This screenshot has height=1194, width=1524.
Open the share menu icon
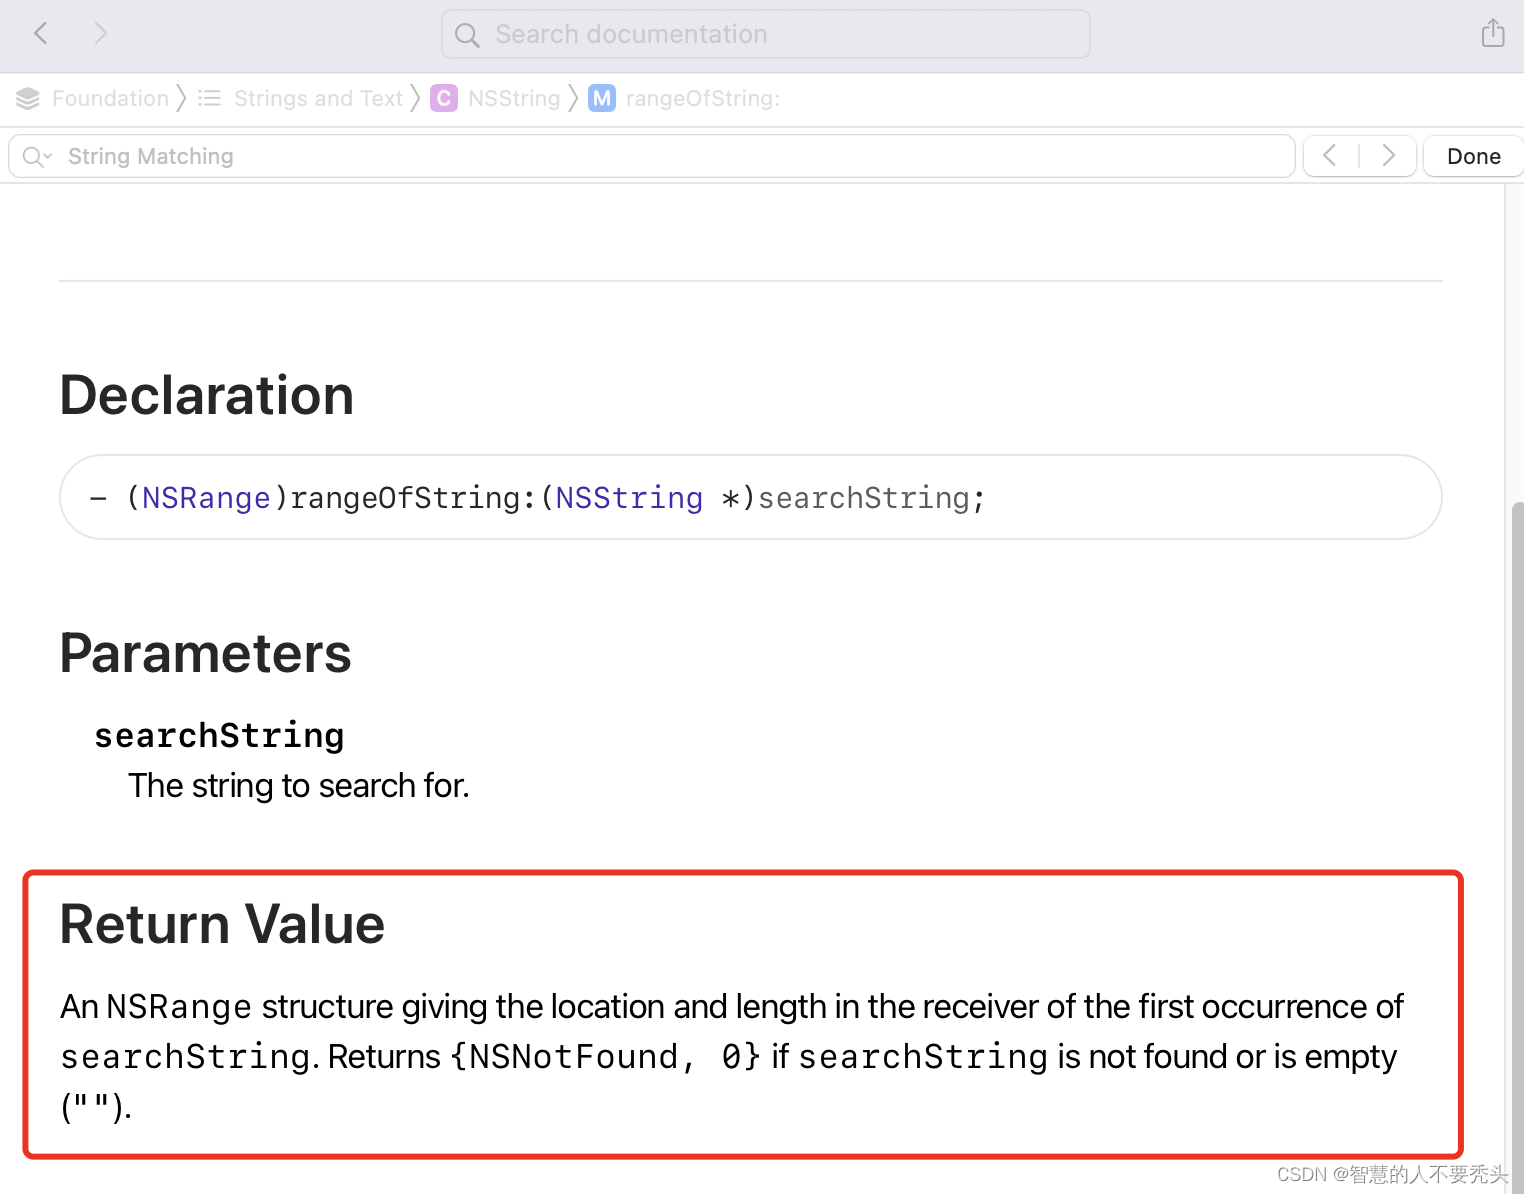[x=1493, y=33]
